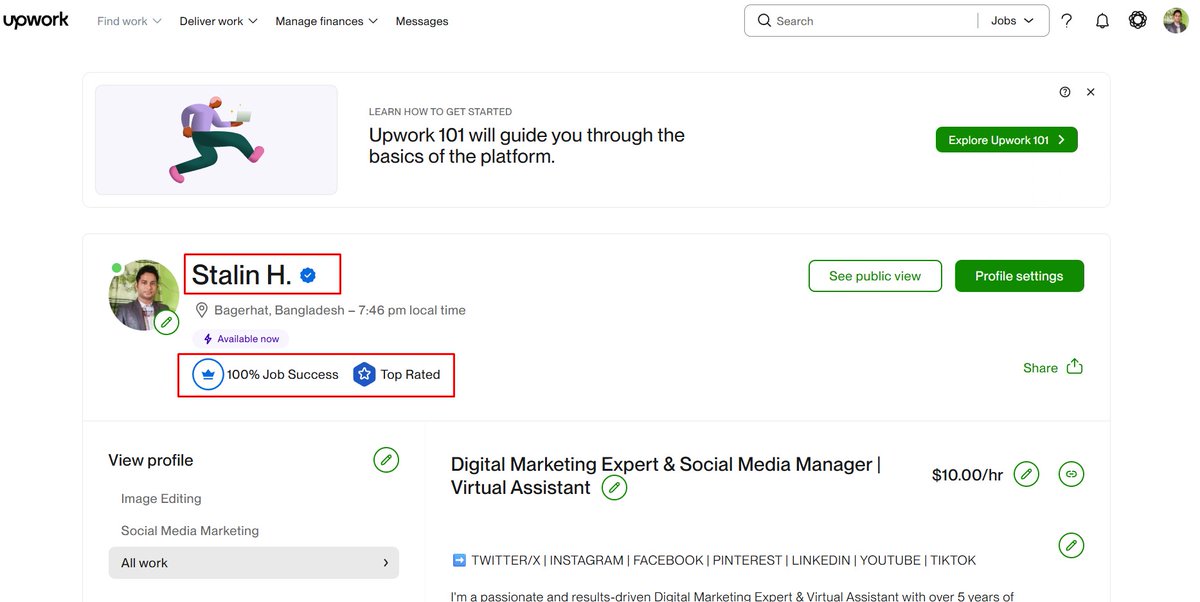Viewport: 1200px width, 602px height.
Task: Click the search magnifier icon
Action: coord(764,20)
